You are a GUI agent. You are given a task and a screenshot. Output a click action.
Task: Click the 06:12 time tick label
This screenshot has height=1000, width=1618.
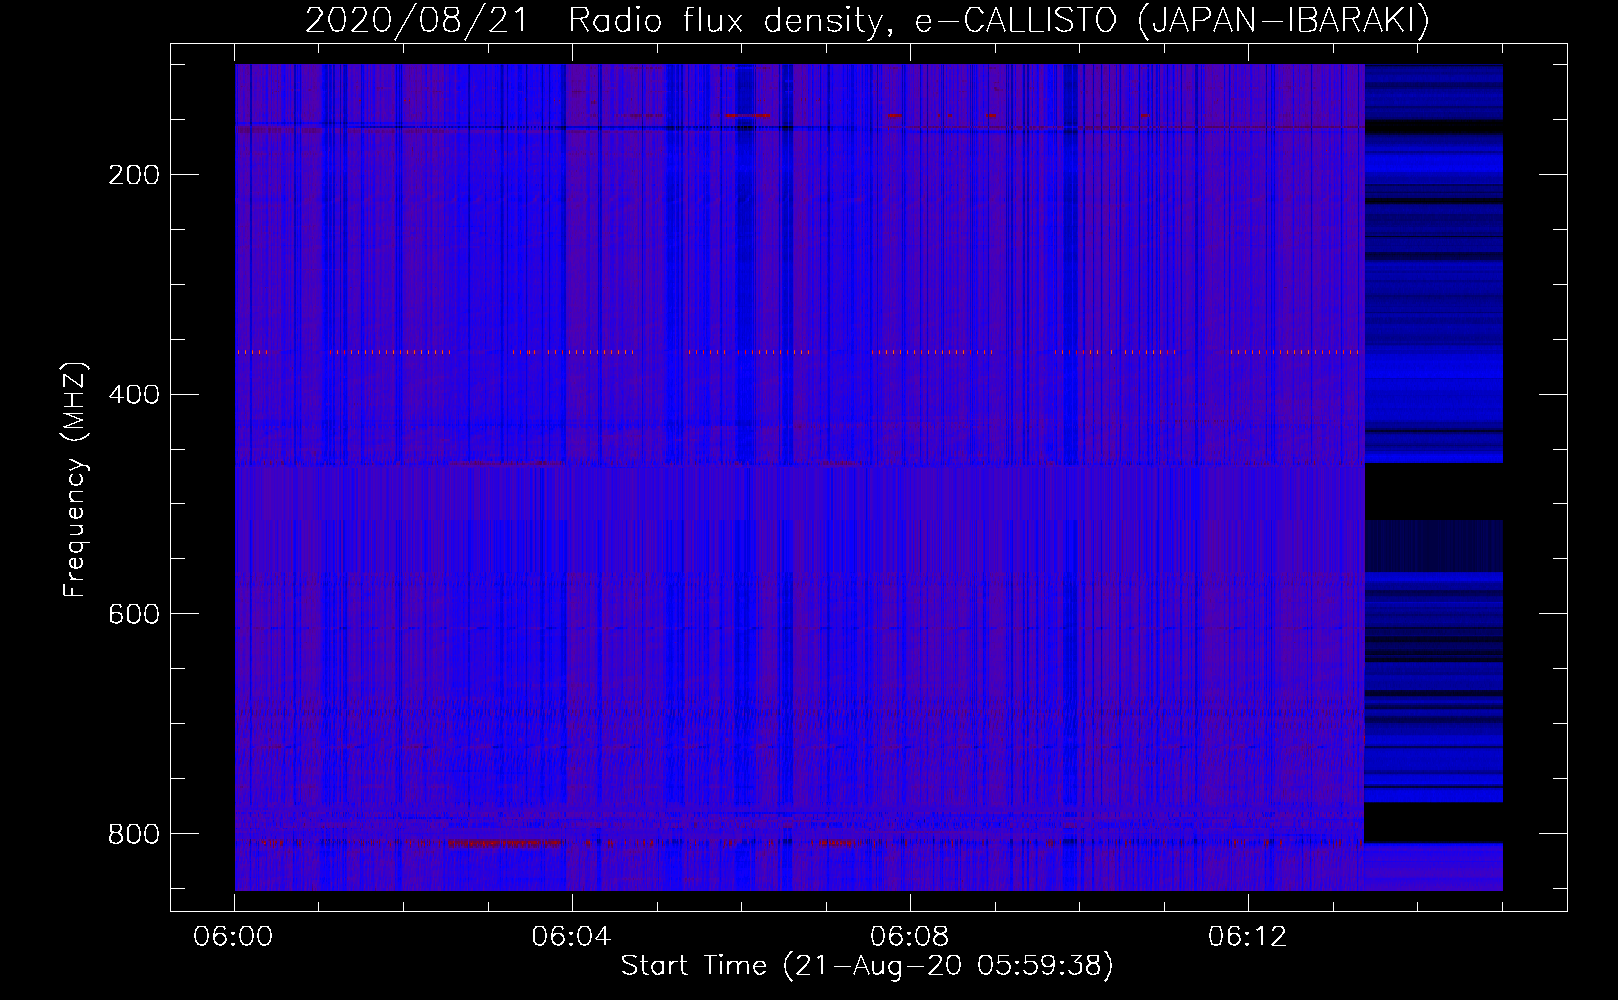coord(1248,937)
